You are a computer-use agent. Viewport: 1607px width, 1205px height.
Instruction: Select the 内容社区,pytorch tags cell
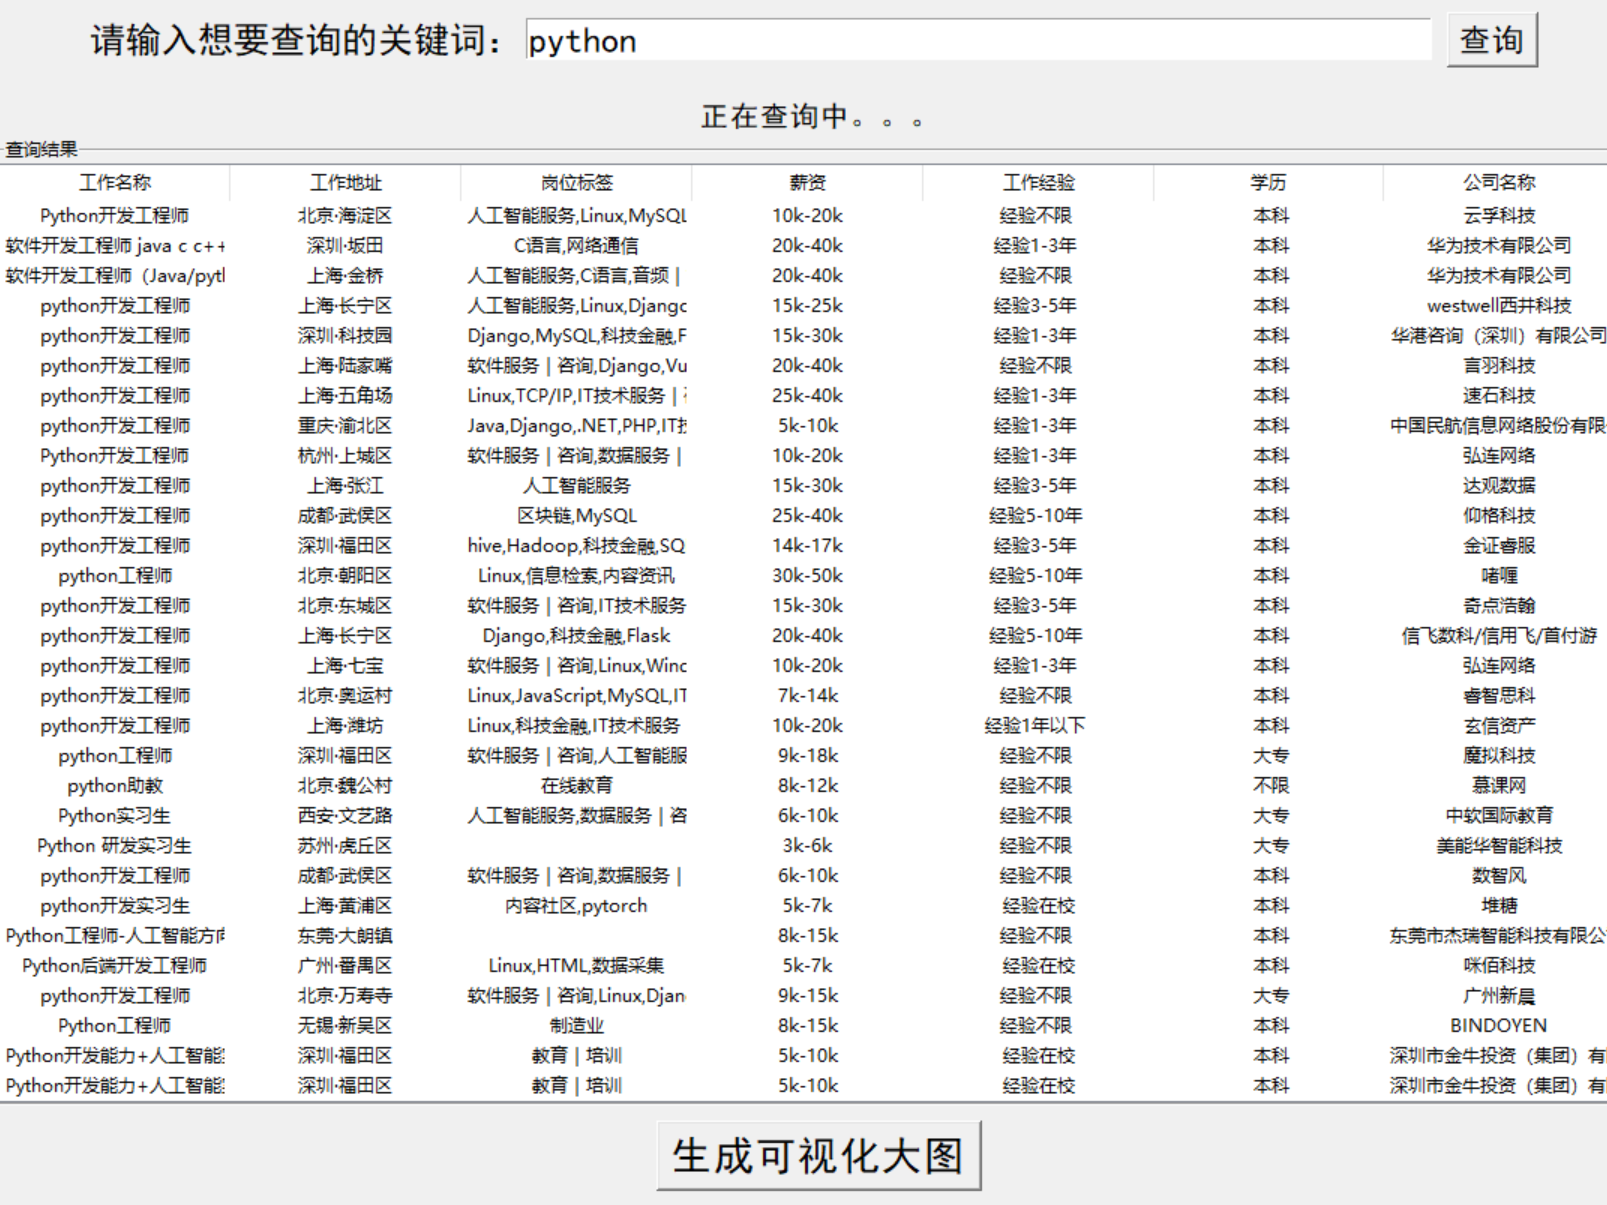pos(576,905)
